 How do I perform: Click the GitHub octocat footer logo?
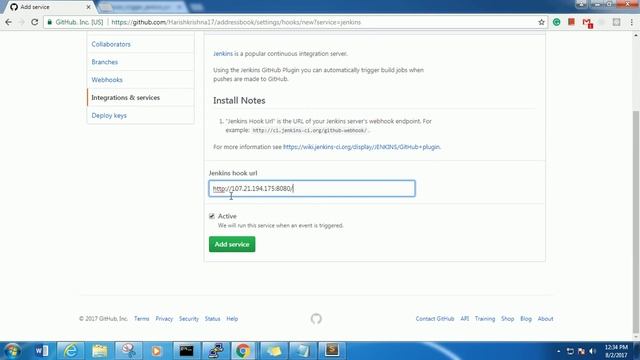316,319
